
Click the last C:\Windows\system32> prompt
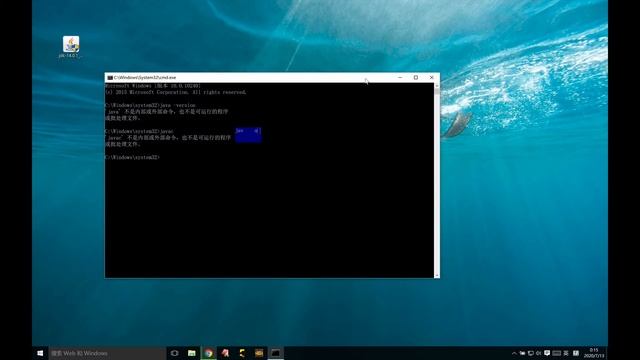tap(133, 157)
